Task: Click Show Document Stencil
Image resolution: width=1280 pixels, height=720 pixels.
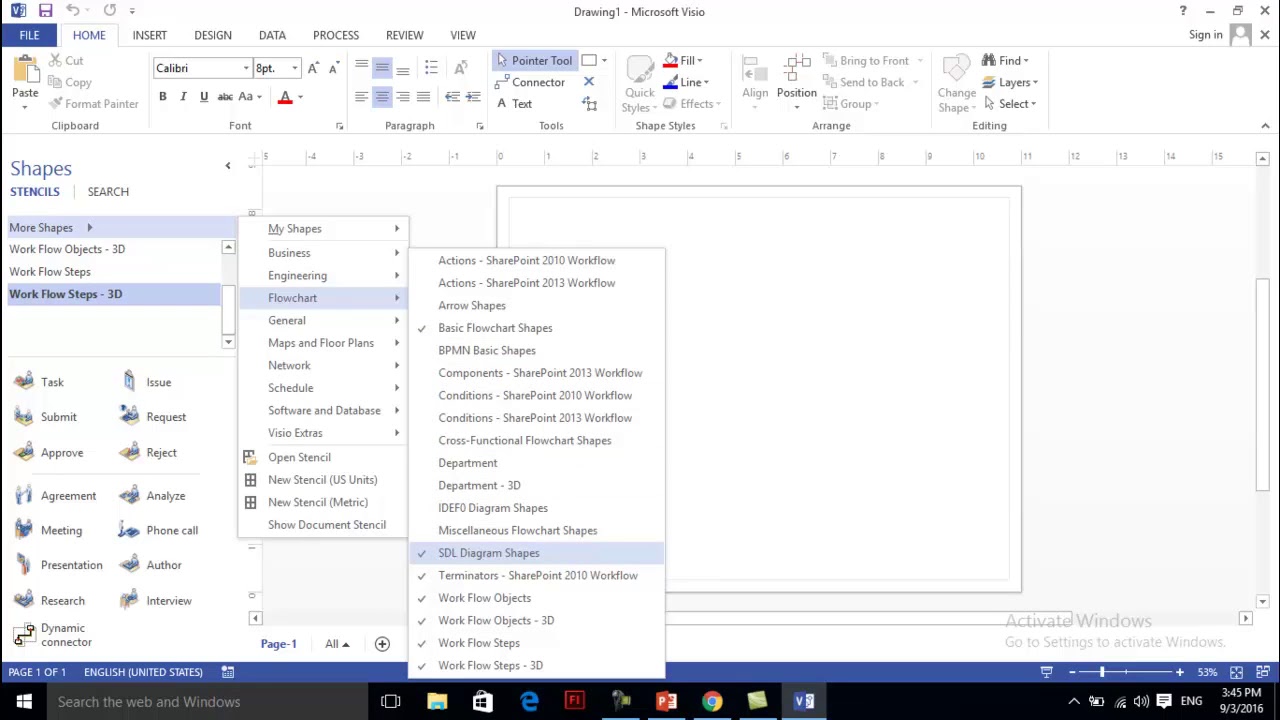Action: click(x=324, y=525)
